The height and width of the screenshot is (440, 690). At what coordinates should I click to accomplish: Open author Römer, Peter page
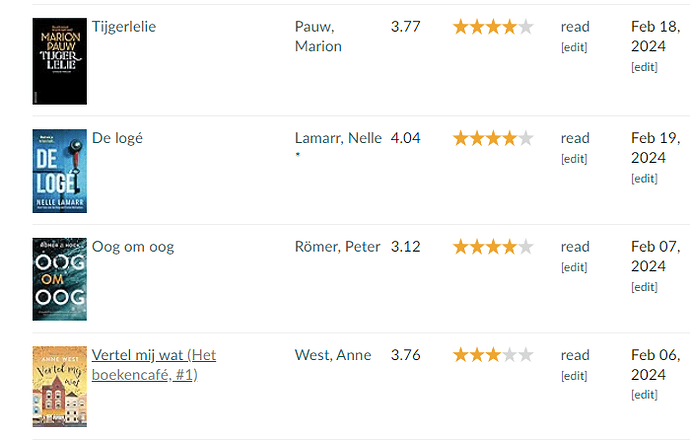(337, 247)
